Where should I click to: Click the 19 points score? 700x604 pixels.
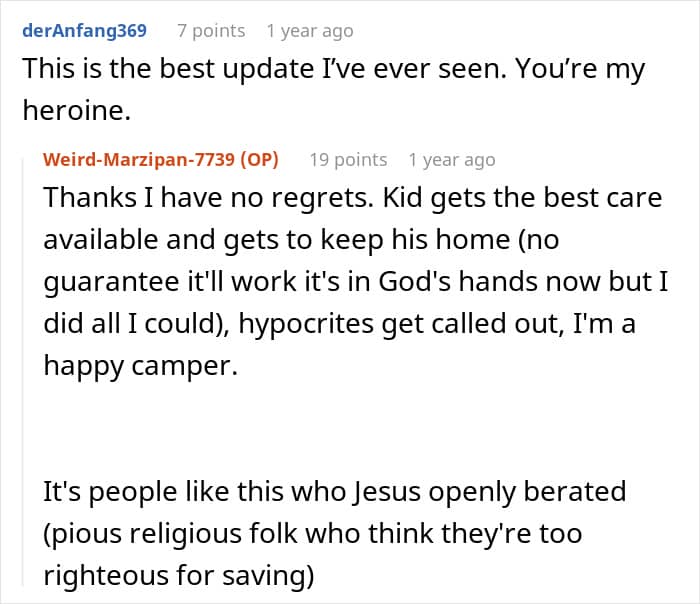pyautogui.click(x=348, y=160)
